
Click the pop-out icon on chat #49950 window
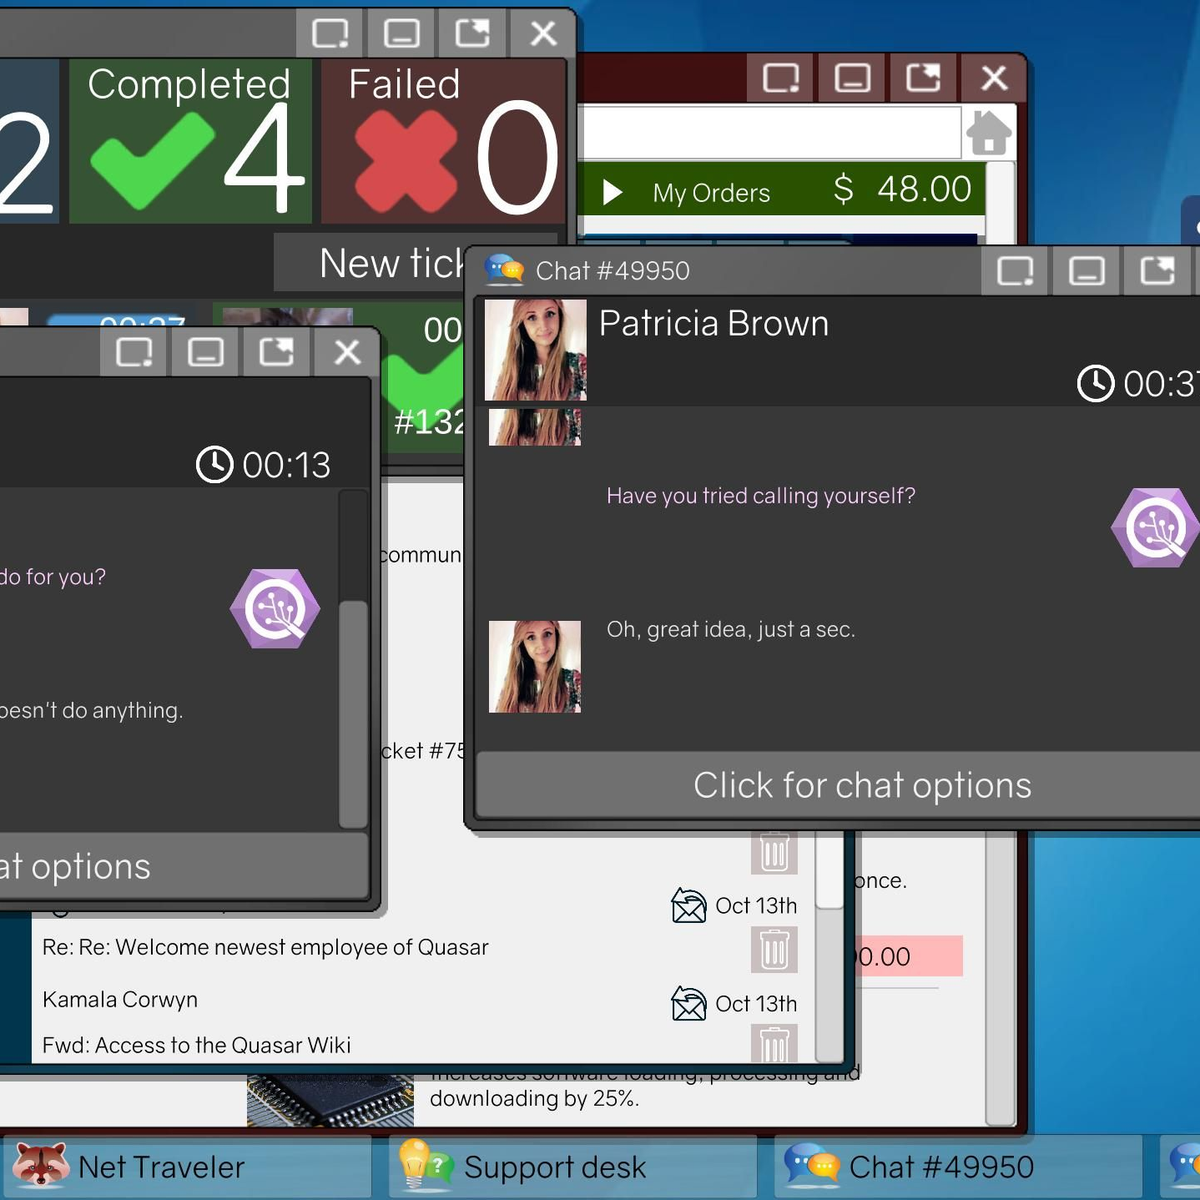pyautogui.click(x=1157, y=271)
